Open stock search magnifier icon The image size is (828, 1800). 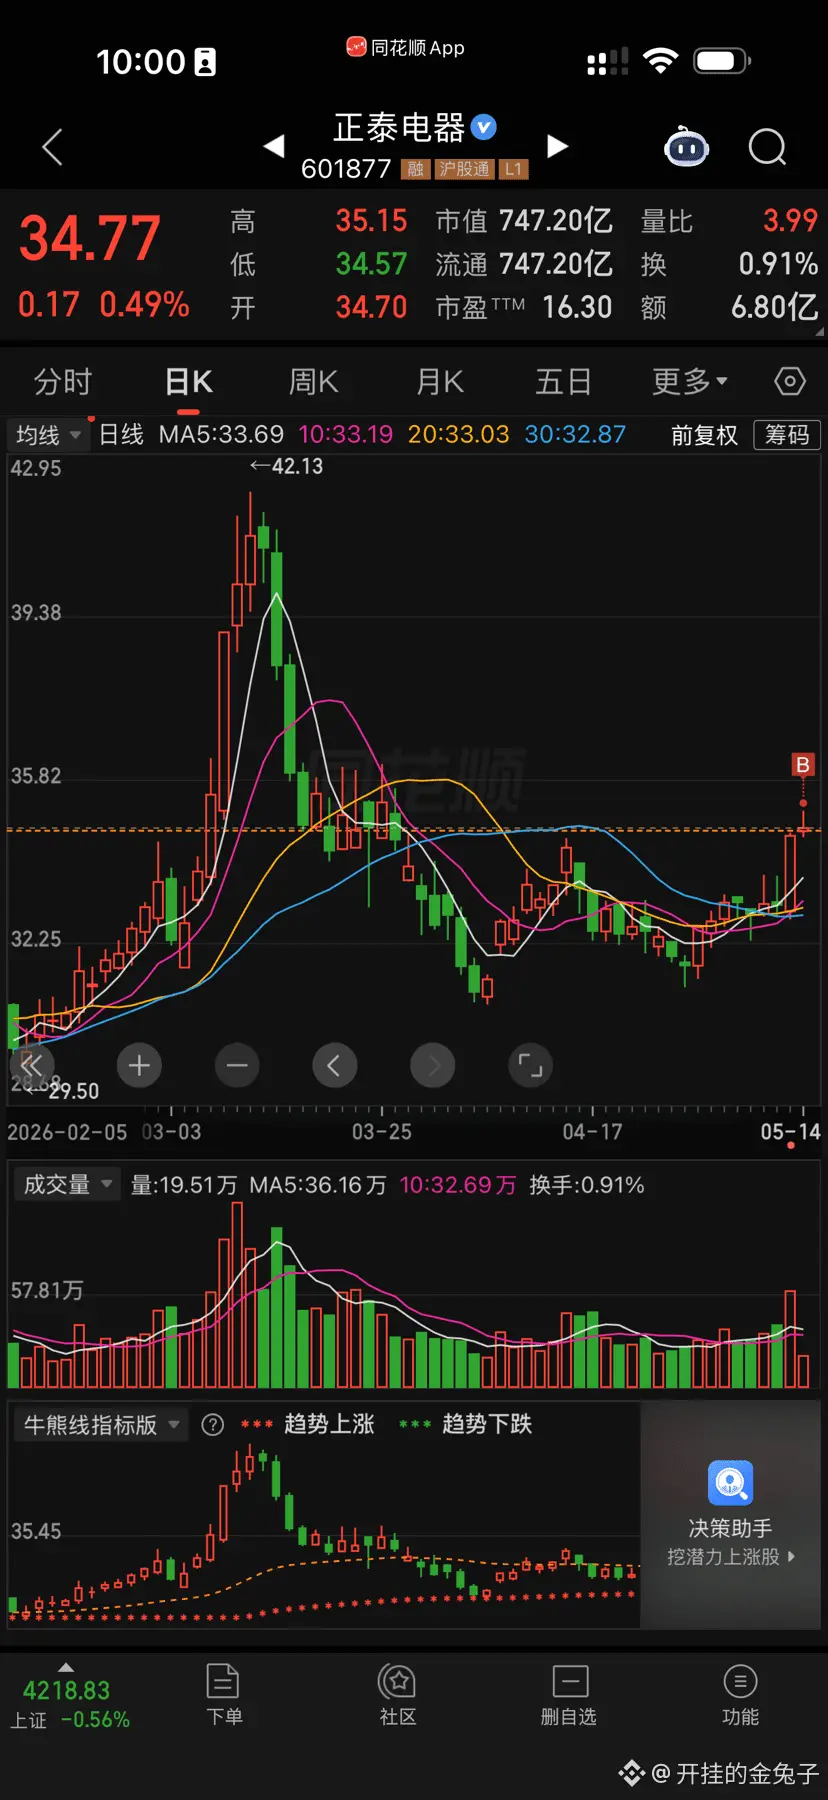[767, 147]
